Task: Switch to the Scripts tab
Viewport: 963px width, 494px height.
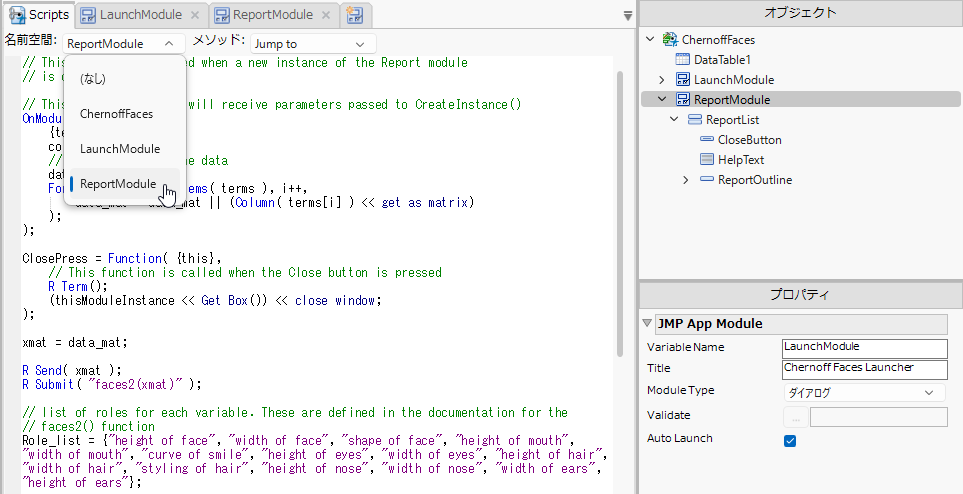Action: (x=38, y=14)
